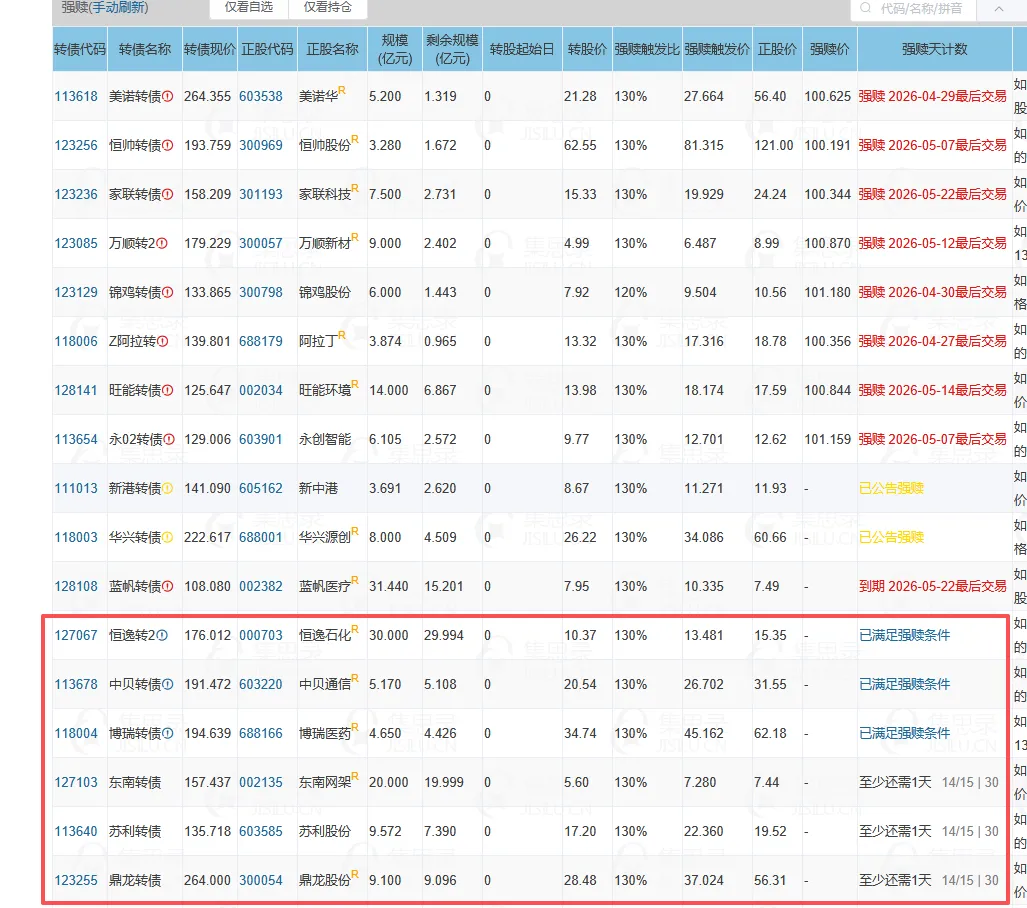Click the red info icon beside 美诺转债
The height and width of the screenshot is (908, 1027).
[x=168, y=96]
